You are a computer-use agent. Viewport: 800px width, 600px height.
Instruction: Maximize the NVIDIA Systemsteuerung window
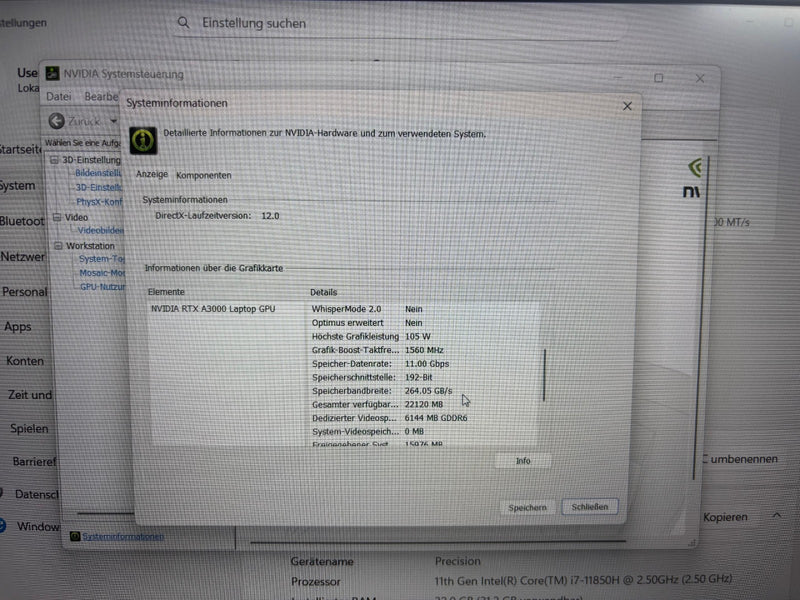(x=659, y=78)
